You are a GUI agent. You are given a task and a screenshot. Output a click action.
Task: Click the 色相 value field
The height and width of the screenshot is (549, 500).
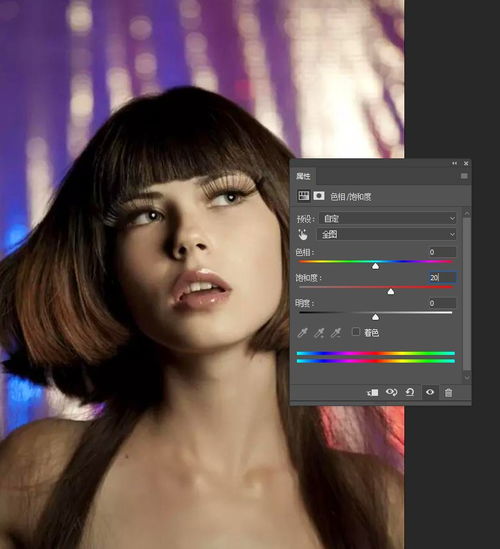pos(442,252)
